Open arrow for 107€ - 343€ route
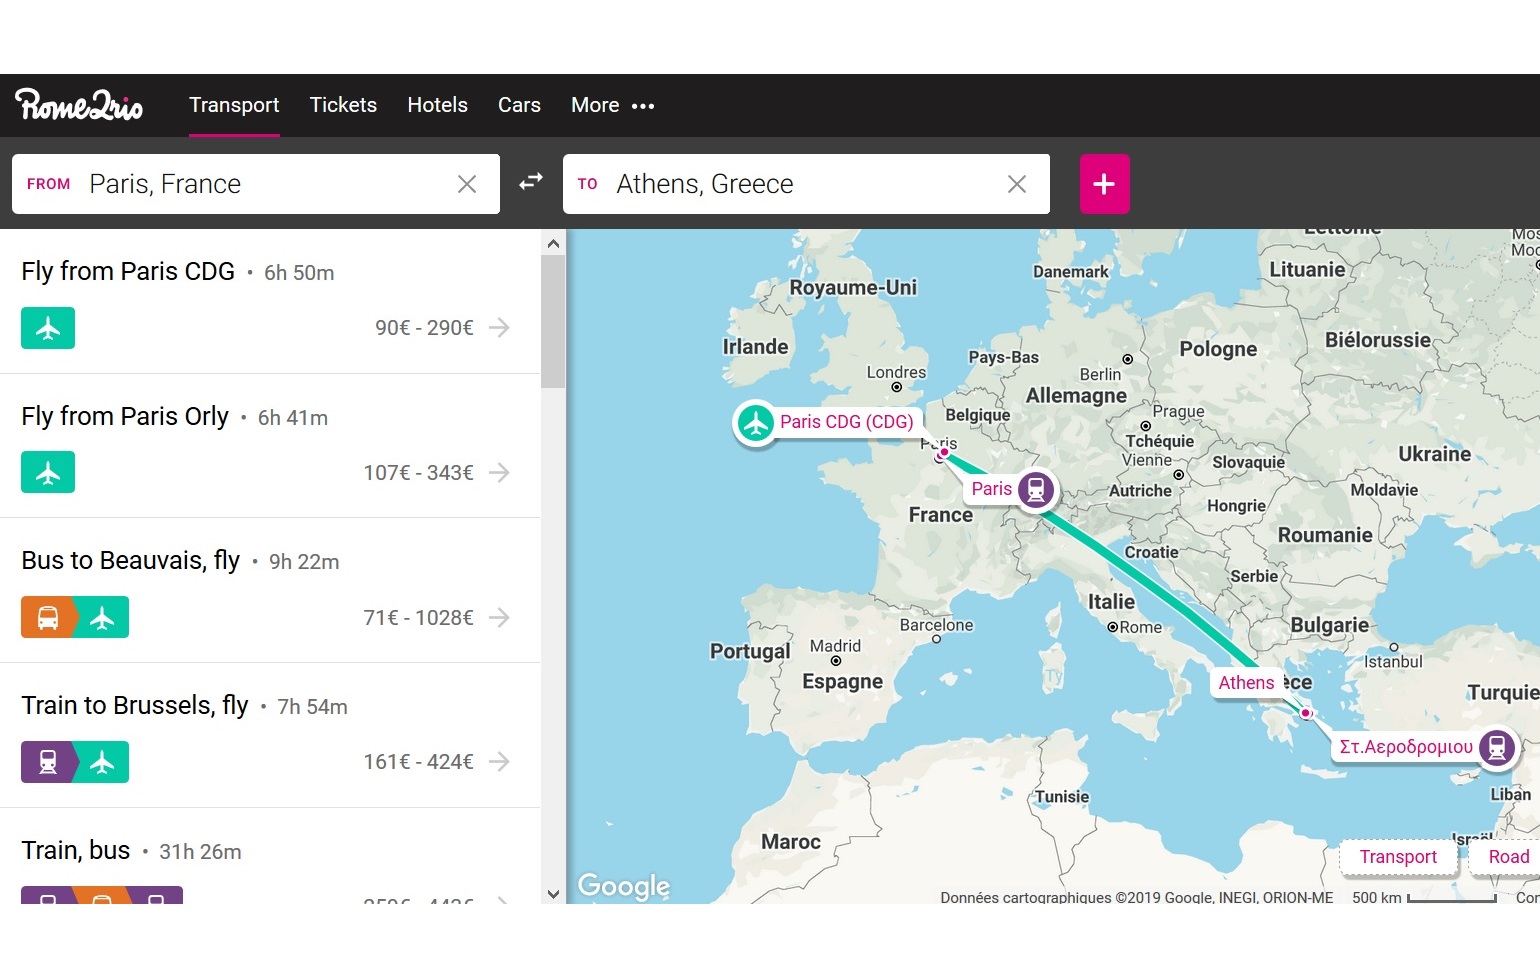 pyautogui.click(x=499, y=472)
